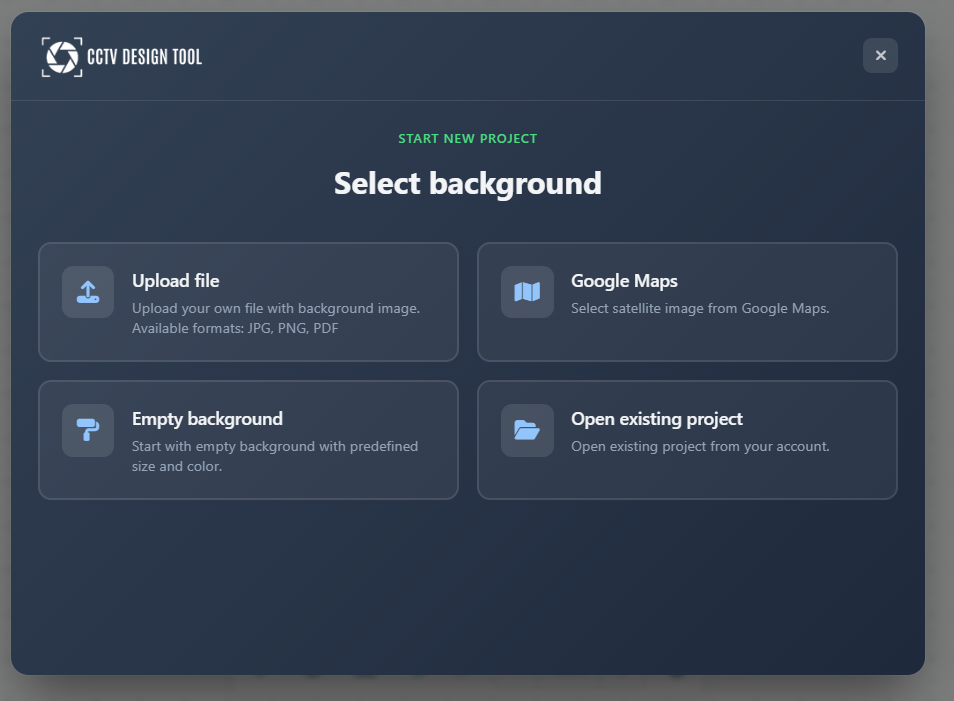Open existing project from your account

point(687,439)
